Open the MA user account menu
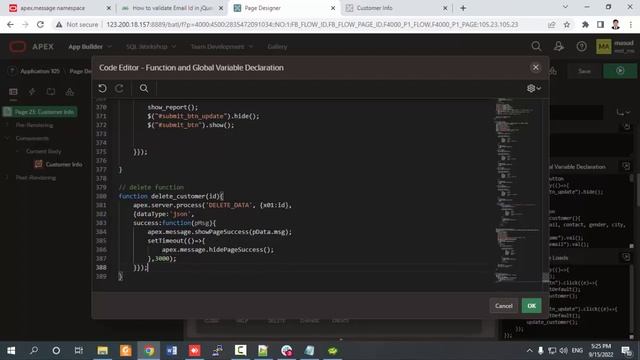 (615, 47)
